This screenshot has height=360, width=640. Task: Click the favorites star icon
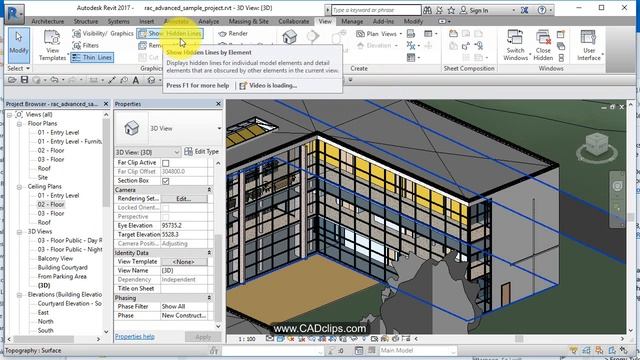(x=451, y=10)
